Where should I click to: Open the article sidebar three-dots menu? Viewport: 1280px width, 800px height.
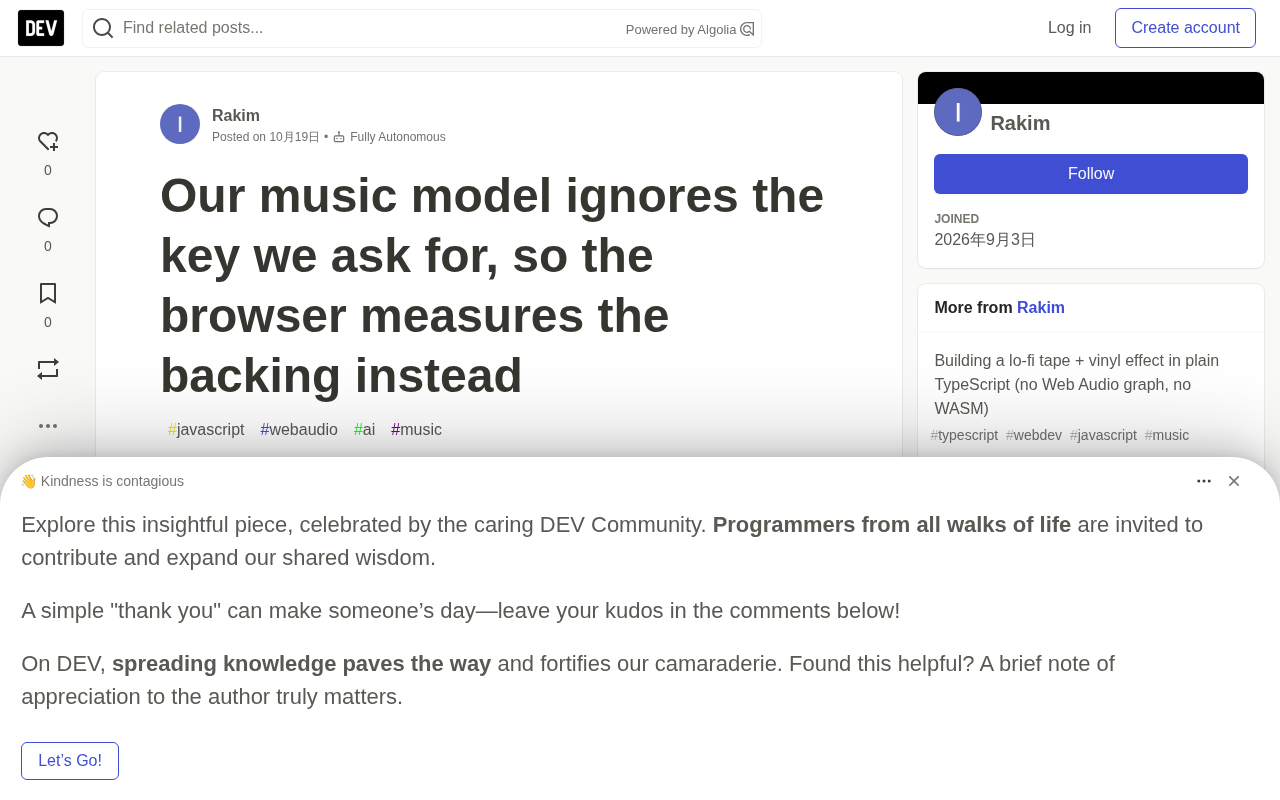click(48, 426)
